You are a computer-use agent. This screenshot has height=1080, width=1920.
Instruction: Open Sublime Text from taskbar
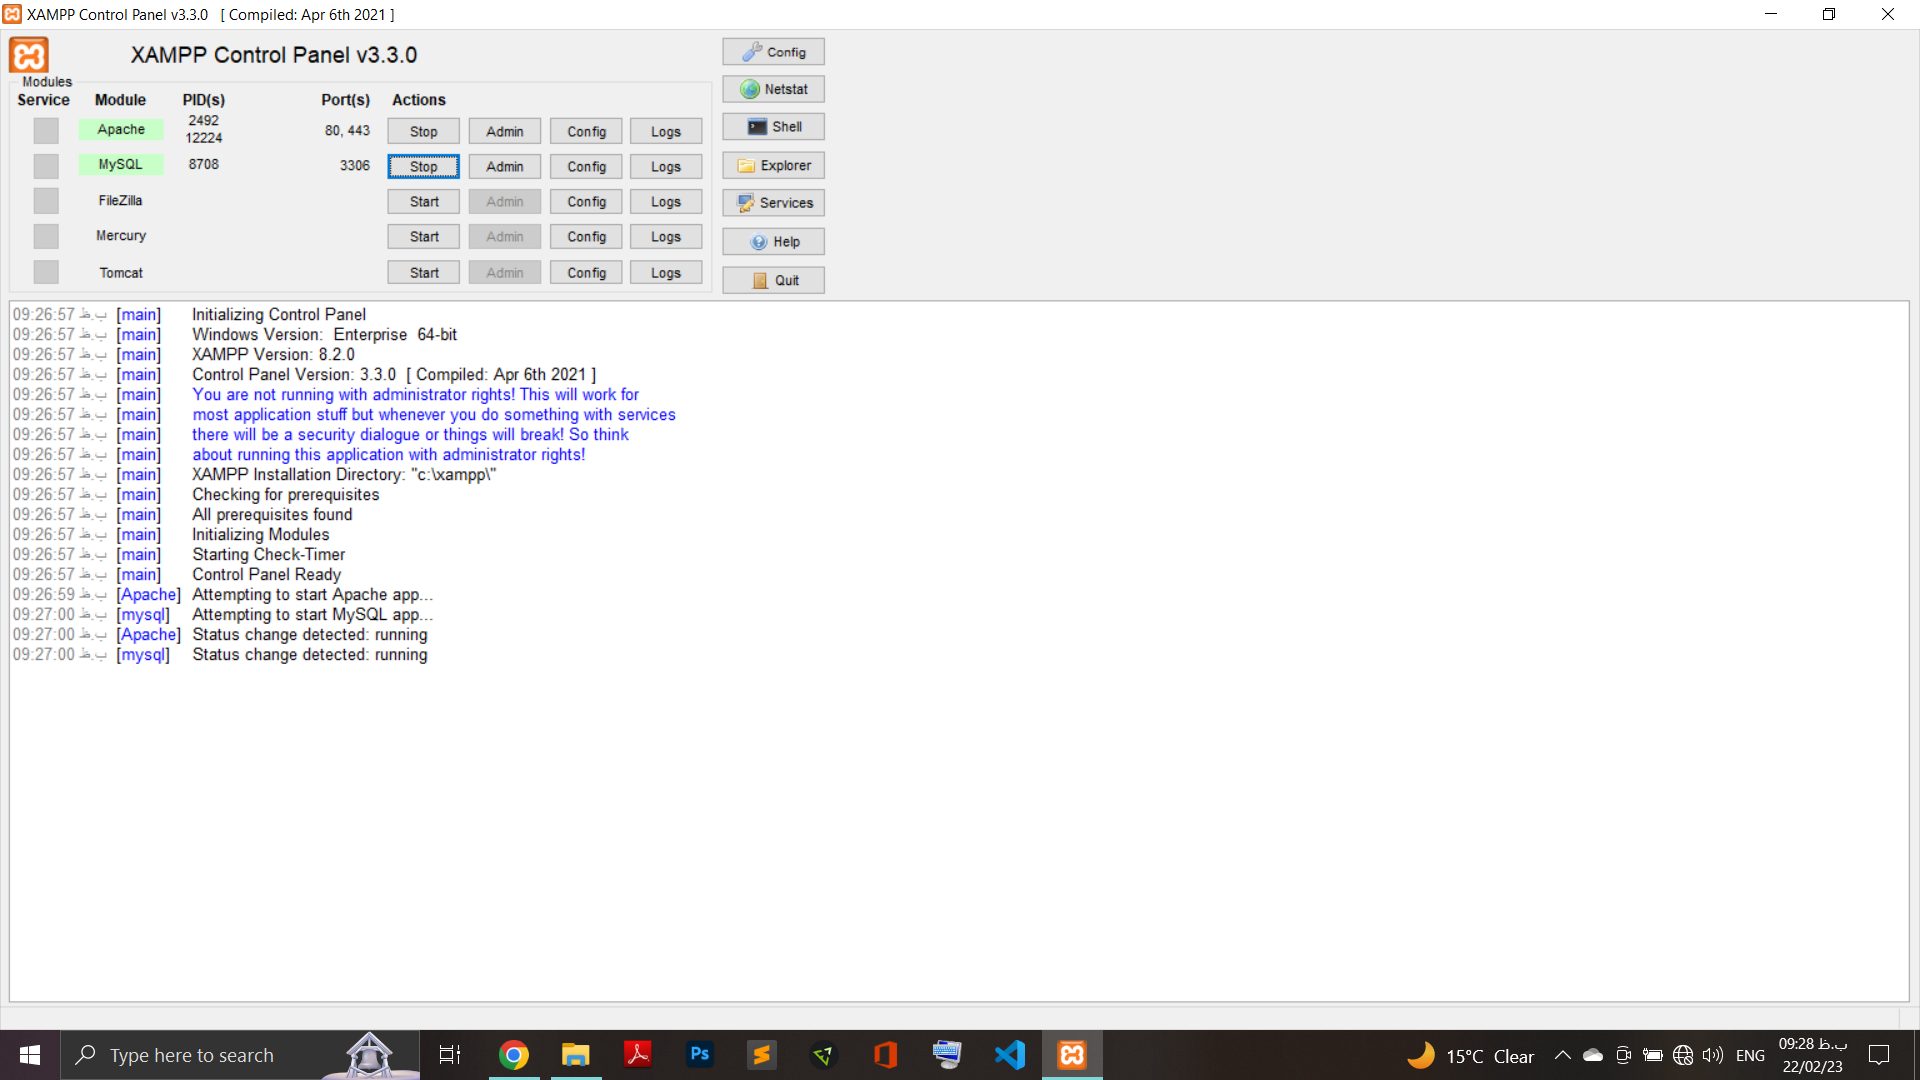click(762, 1055)
